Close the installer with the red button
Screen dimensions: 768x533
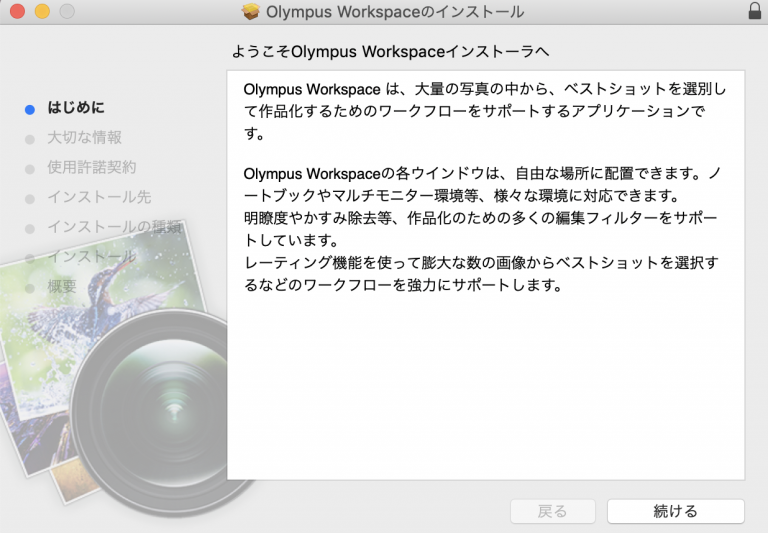18,11
